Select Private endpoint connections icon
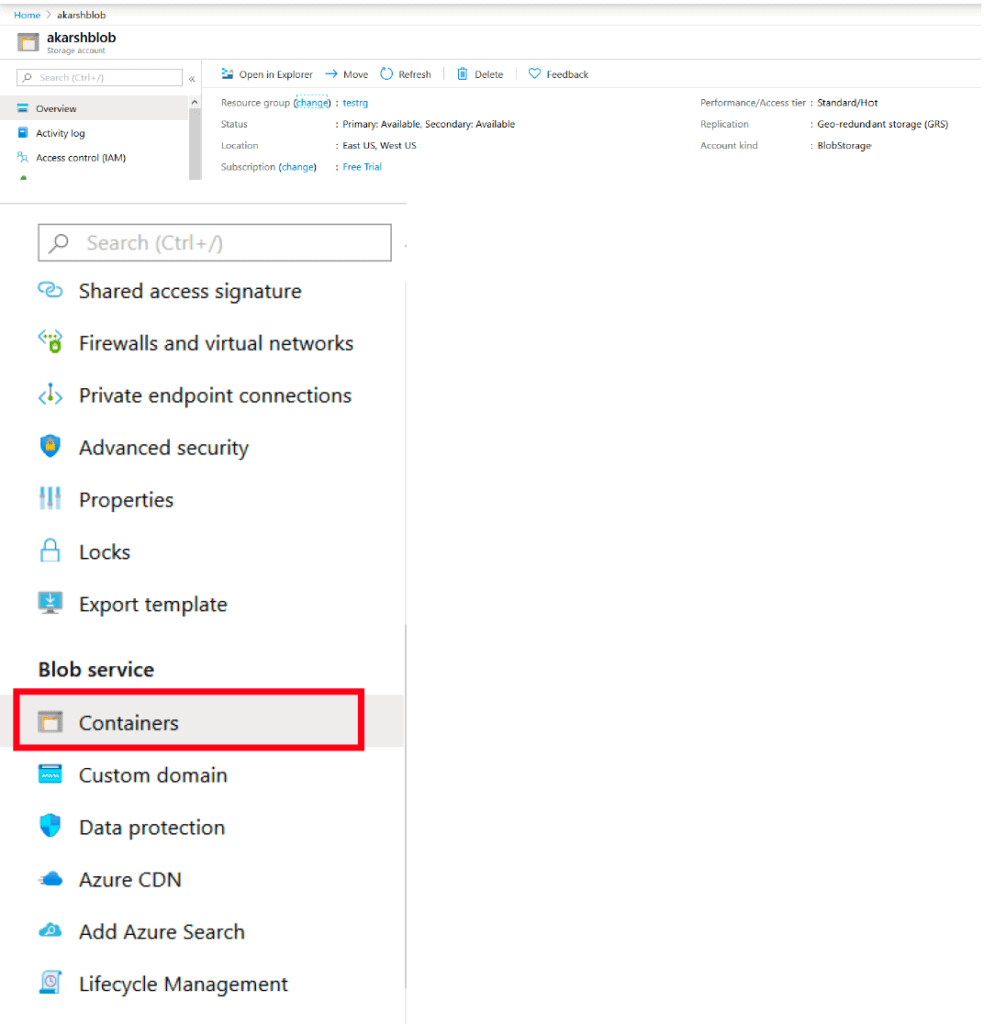984x1024 pixels. coord(50,395)
